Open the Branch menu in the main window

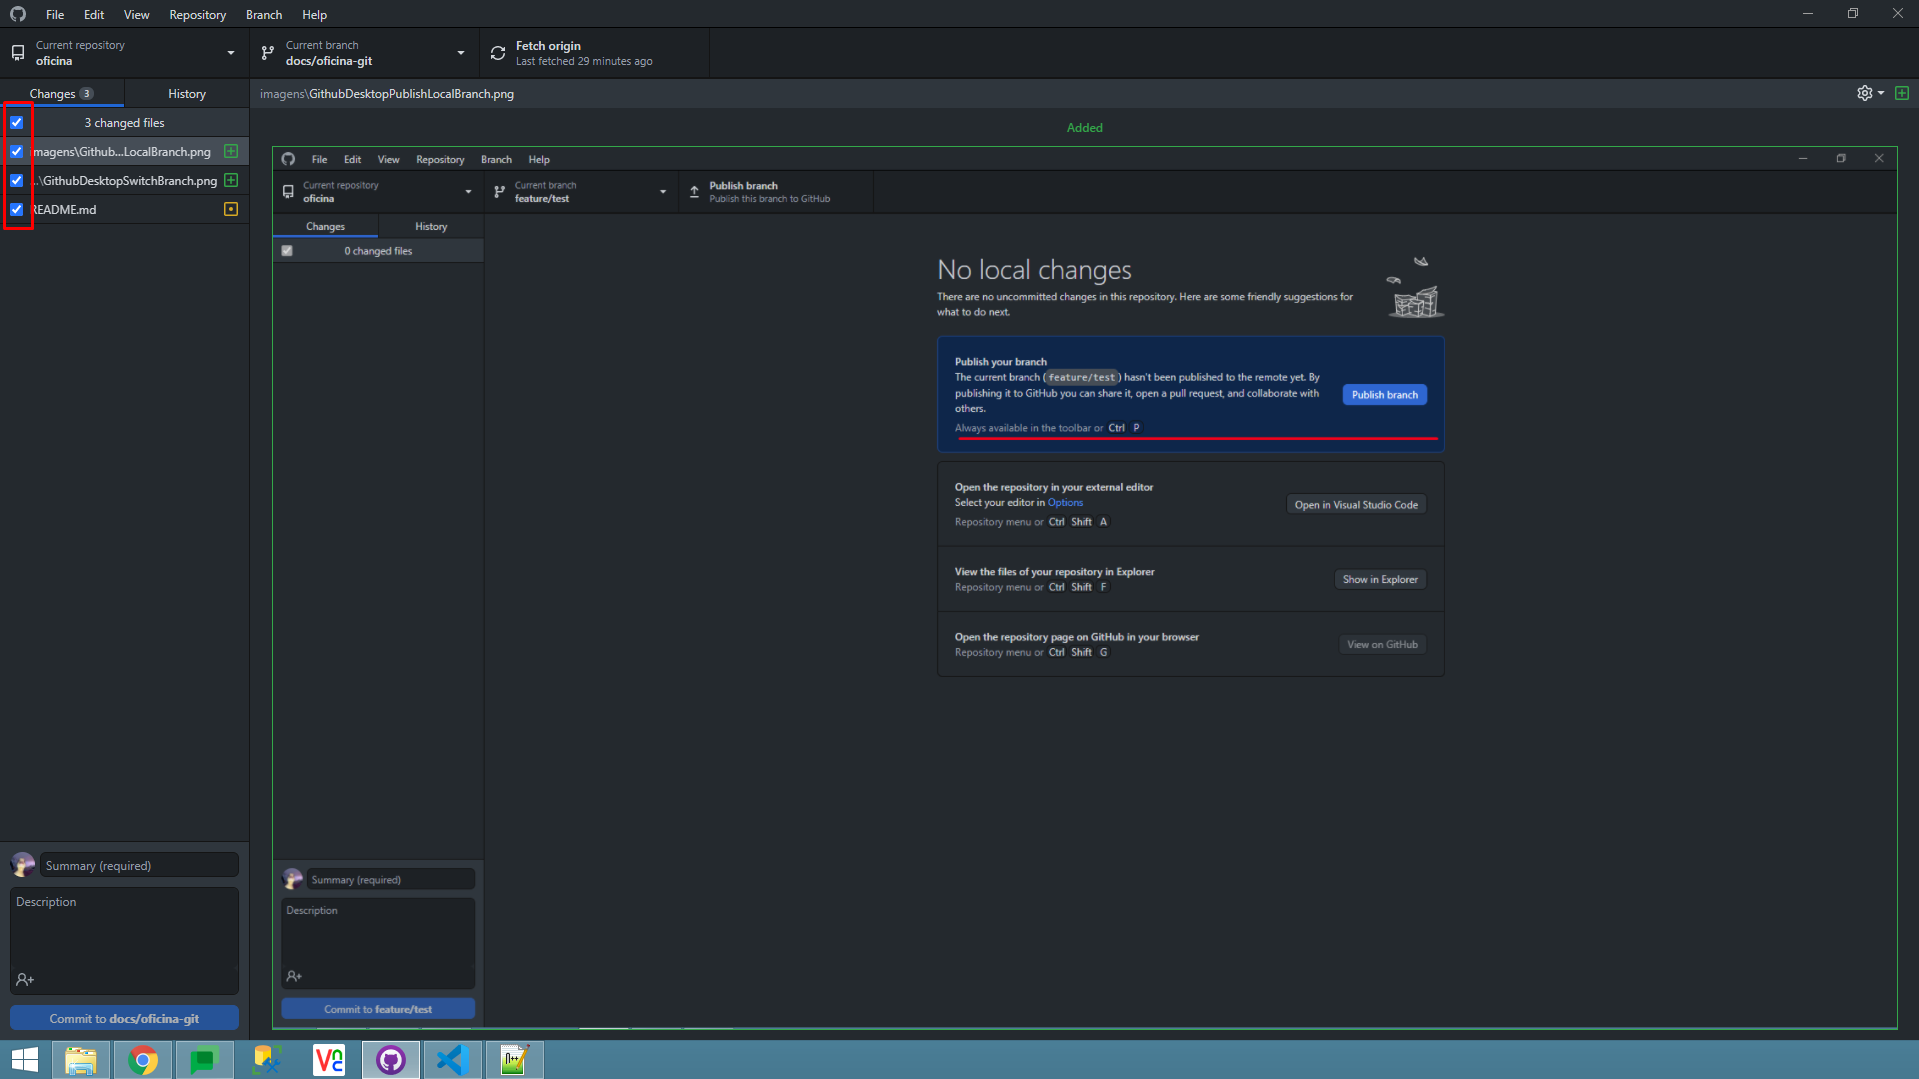click(x=264, y=14)
